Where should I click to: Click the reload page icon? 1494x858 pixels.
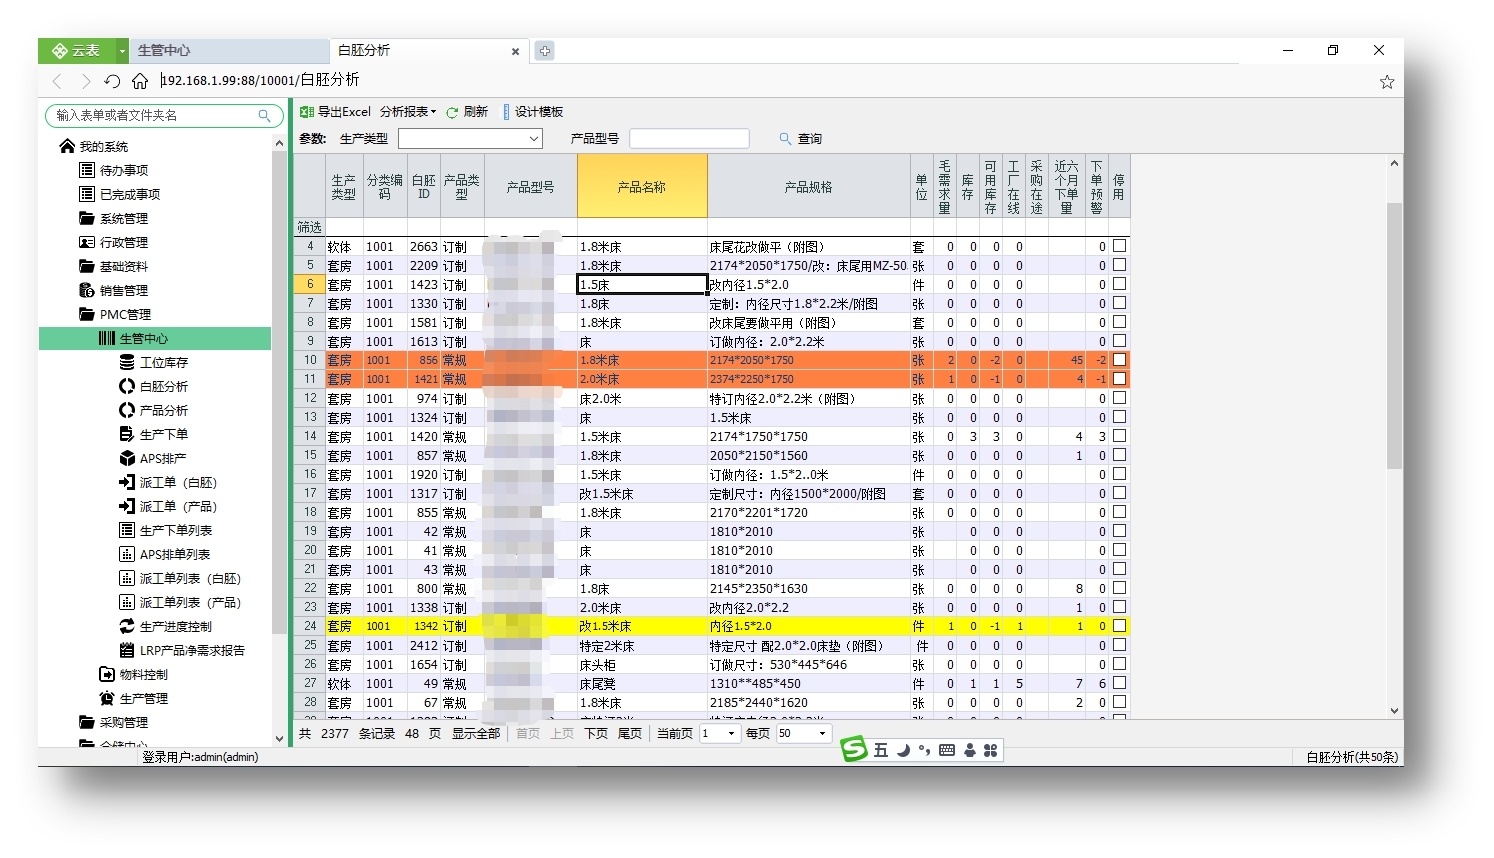[x=112, y=81]
